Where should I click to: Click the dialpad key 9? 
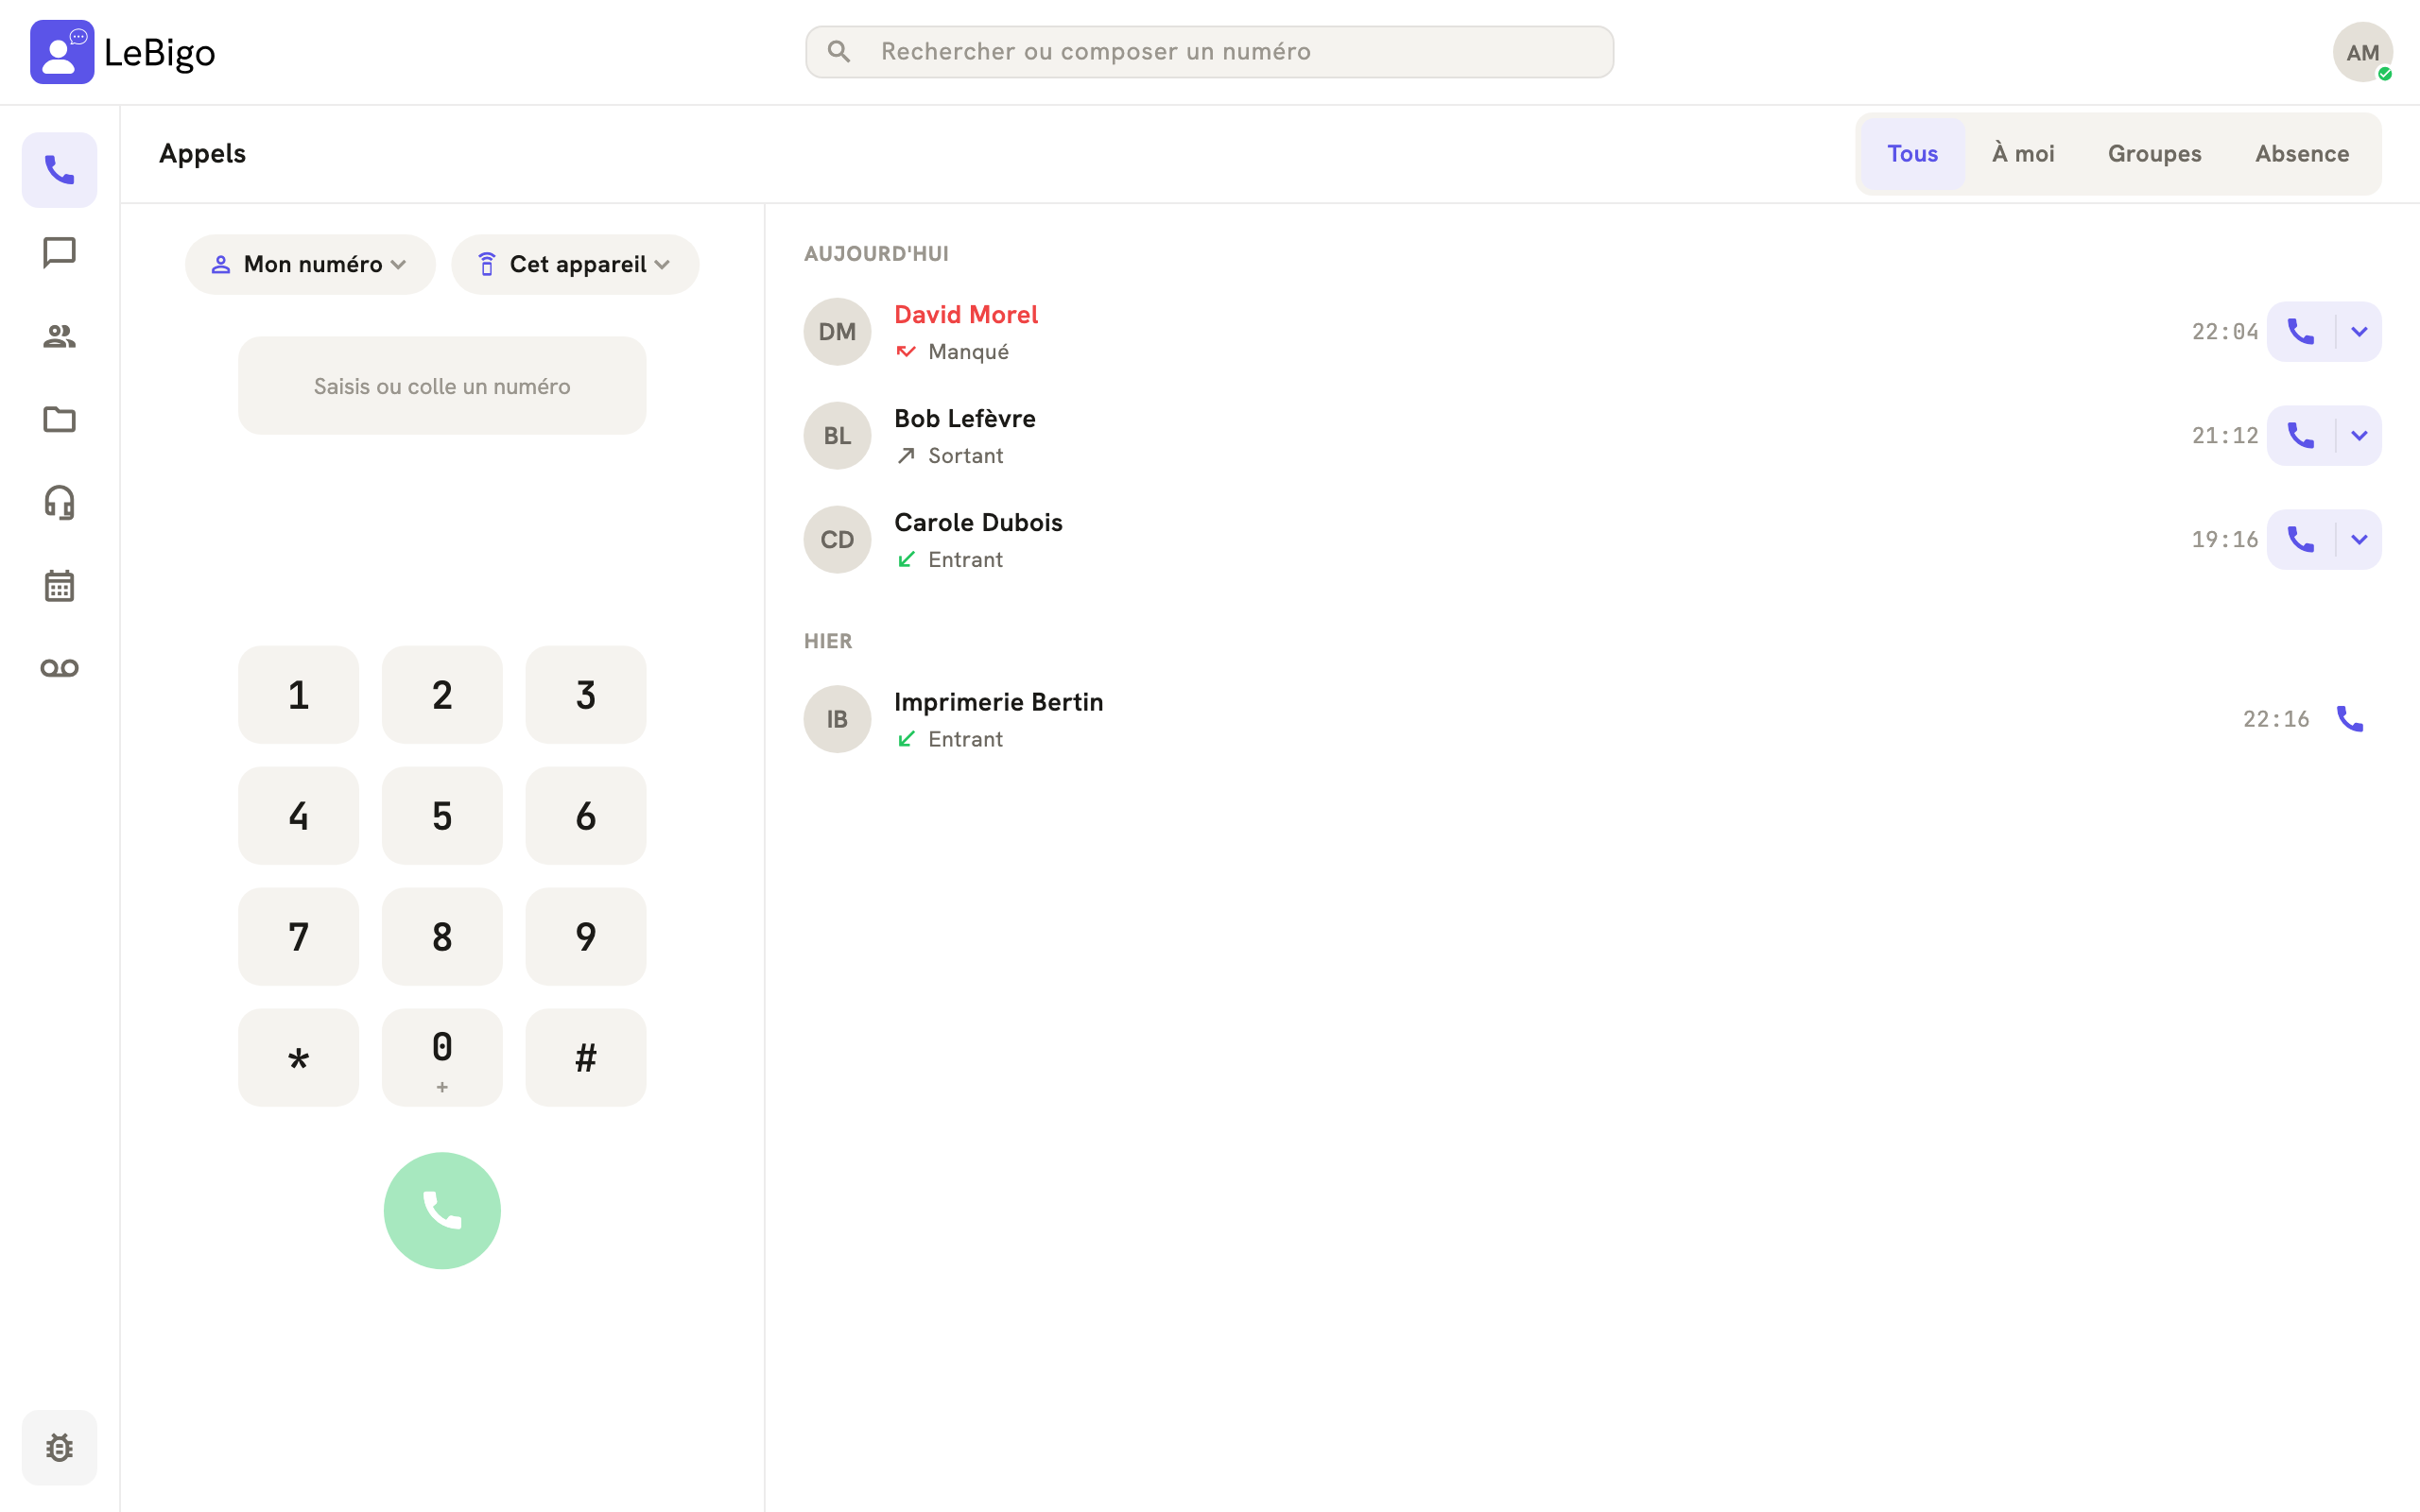tap(586, 937)
